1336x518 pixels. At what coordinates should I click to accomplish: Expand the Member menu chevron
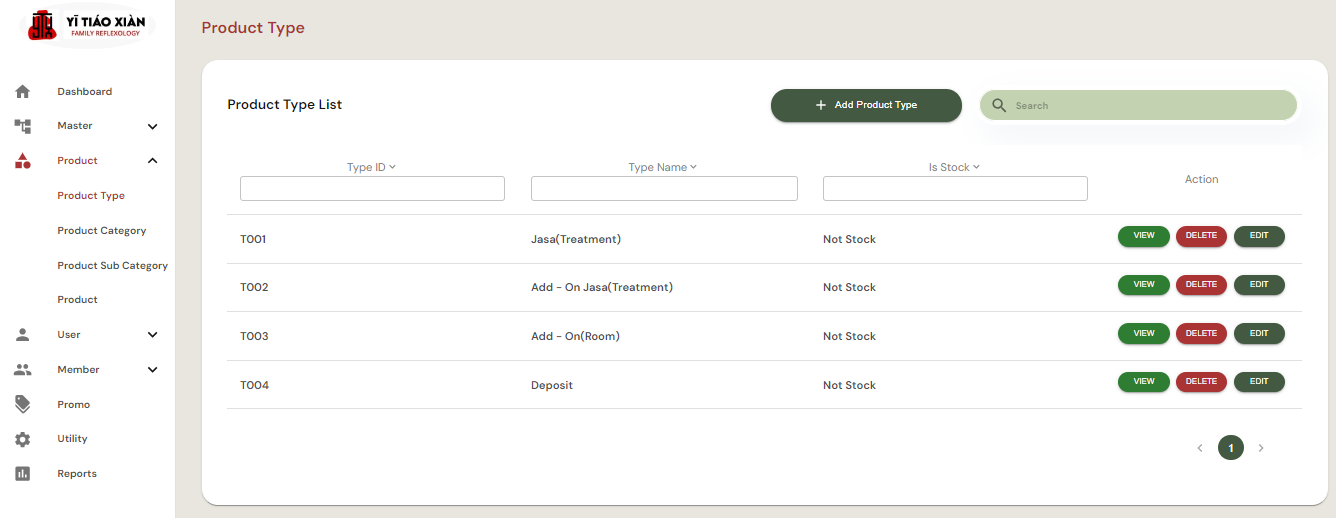pyautogui.click(x=152, y=370)
